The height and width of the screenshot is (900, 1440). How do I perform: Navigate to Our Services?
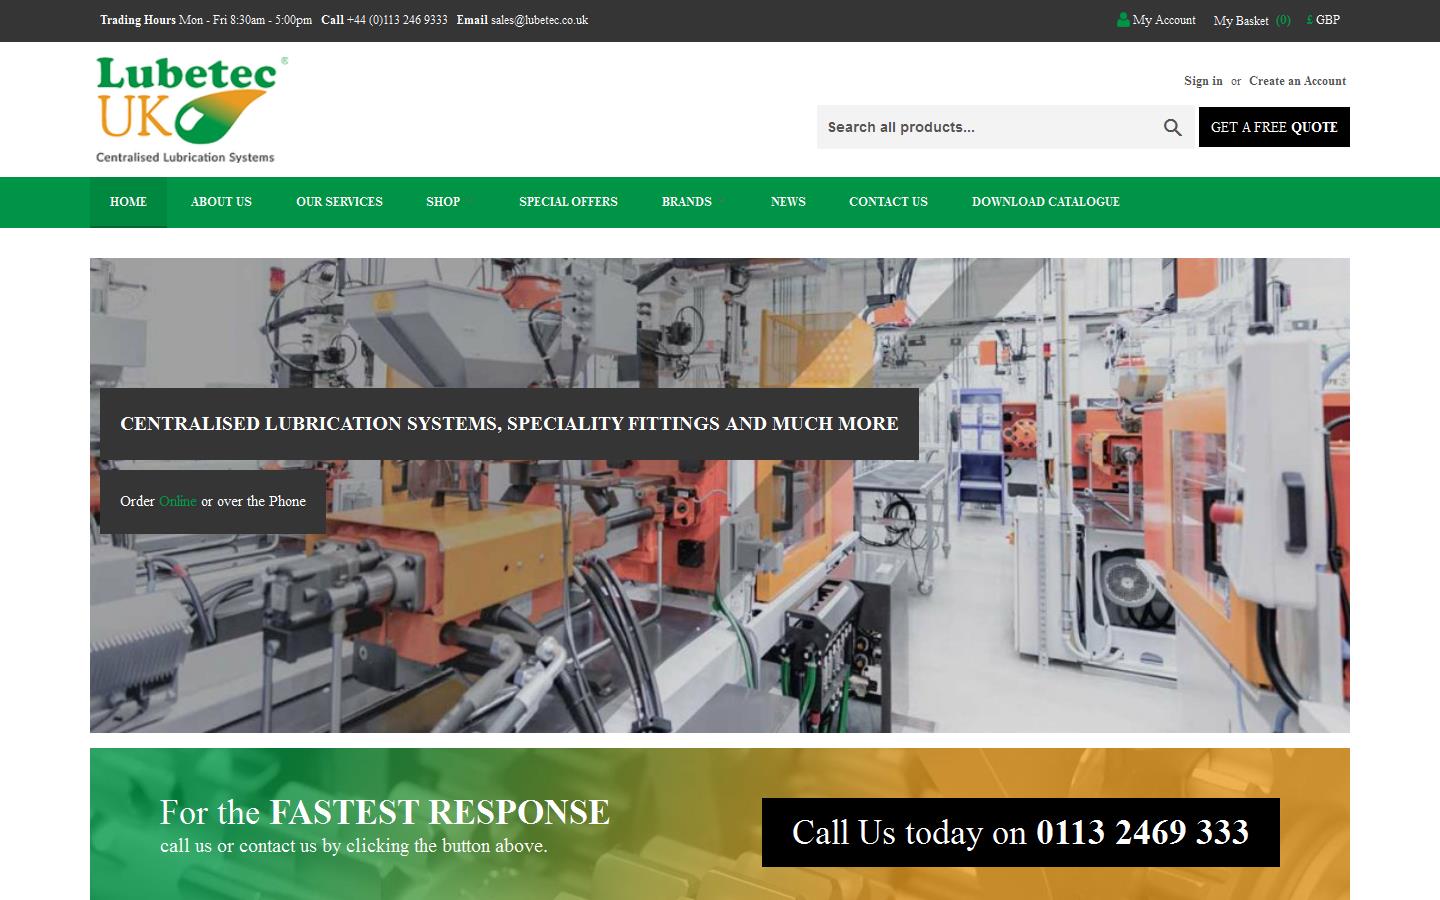click(x=339, y=202)
